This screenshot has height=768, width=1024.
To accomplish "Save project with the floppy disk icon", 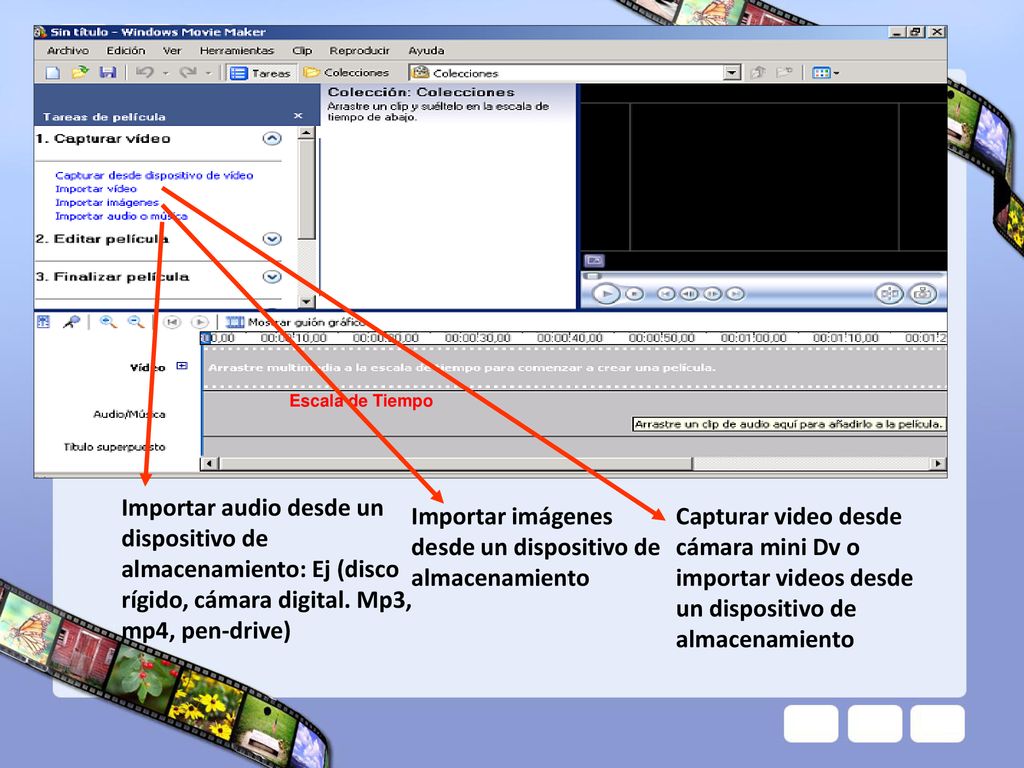I will [107, 72].
